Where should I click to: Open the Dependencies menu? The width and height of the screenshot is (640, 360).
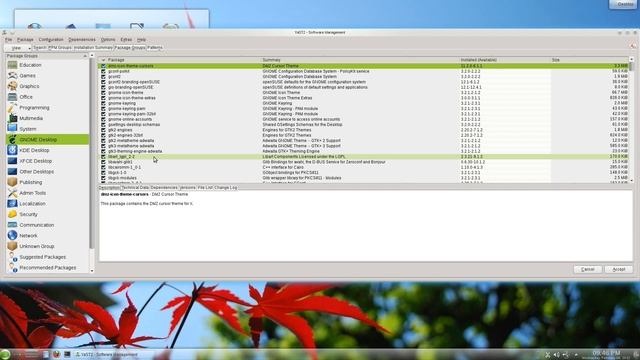pos(82,40)
